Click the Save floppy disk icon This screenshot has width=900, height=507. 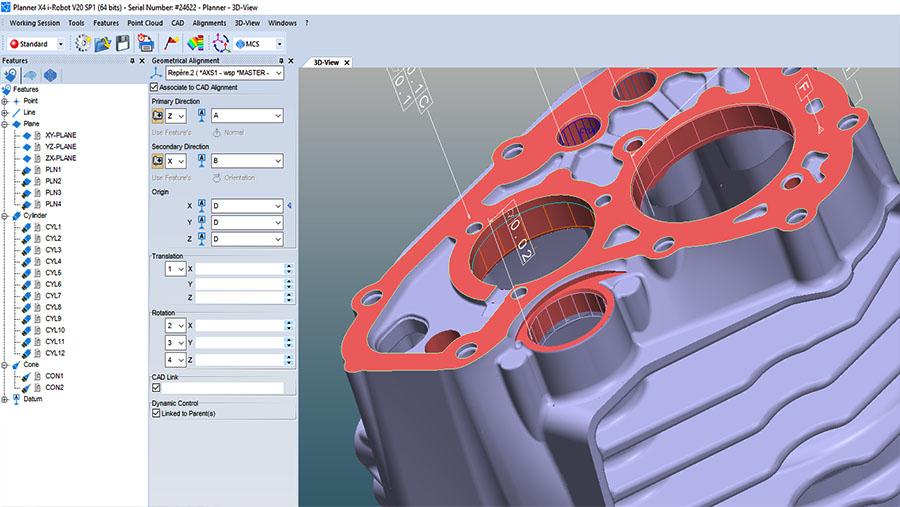[x=122, y=44]
